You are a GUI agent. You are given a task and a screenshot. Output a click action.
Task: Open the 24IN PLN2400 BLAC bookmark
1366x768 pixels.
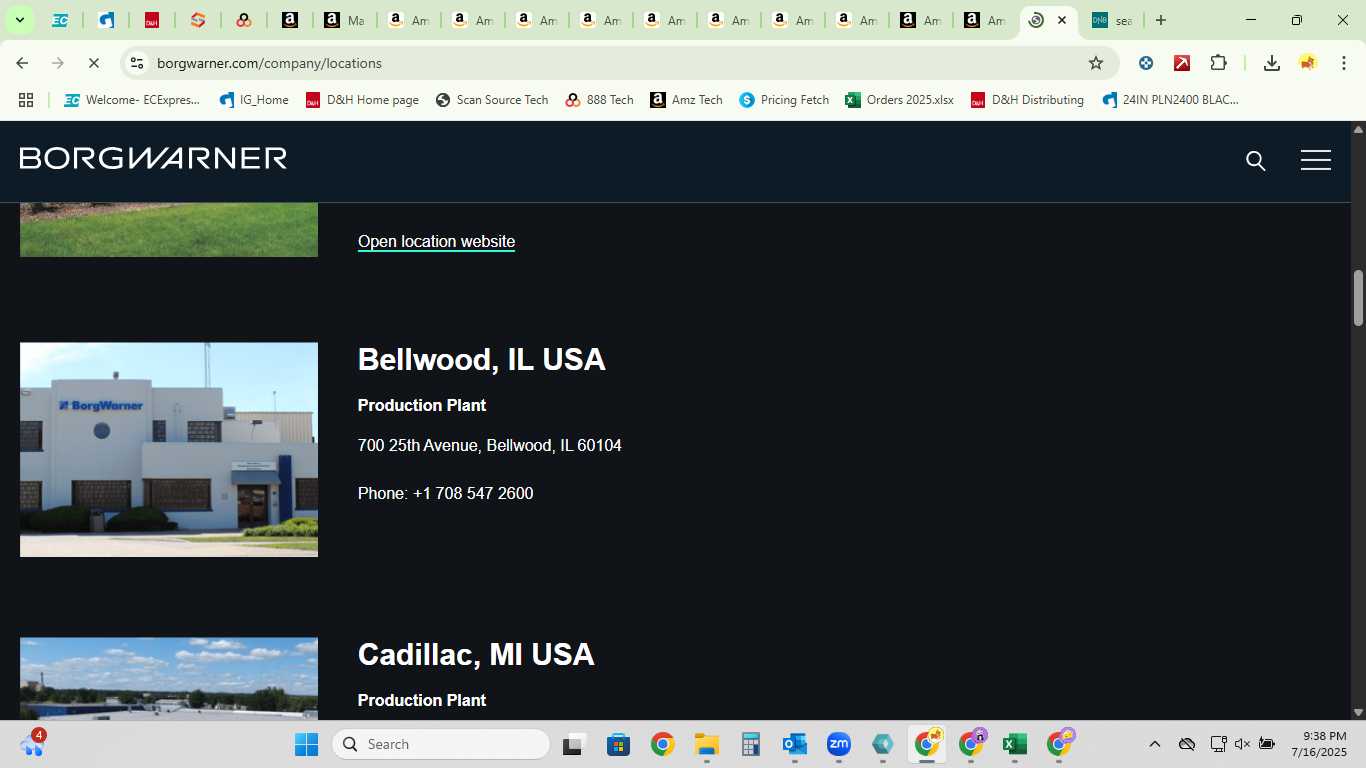[x=1170, y=100]
